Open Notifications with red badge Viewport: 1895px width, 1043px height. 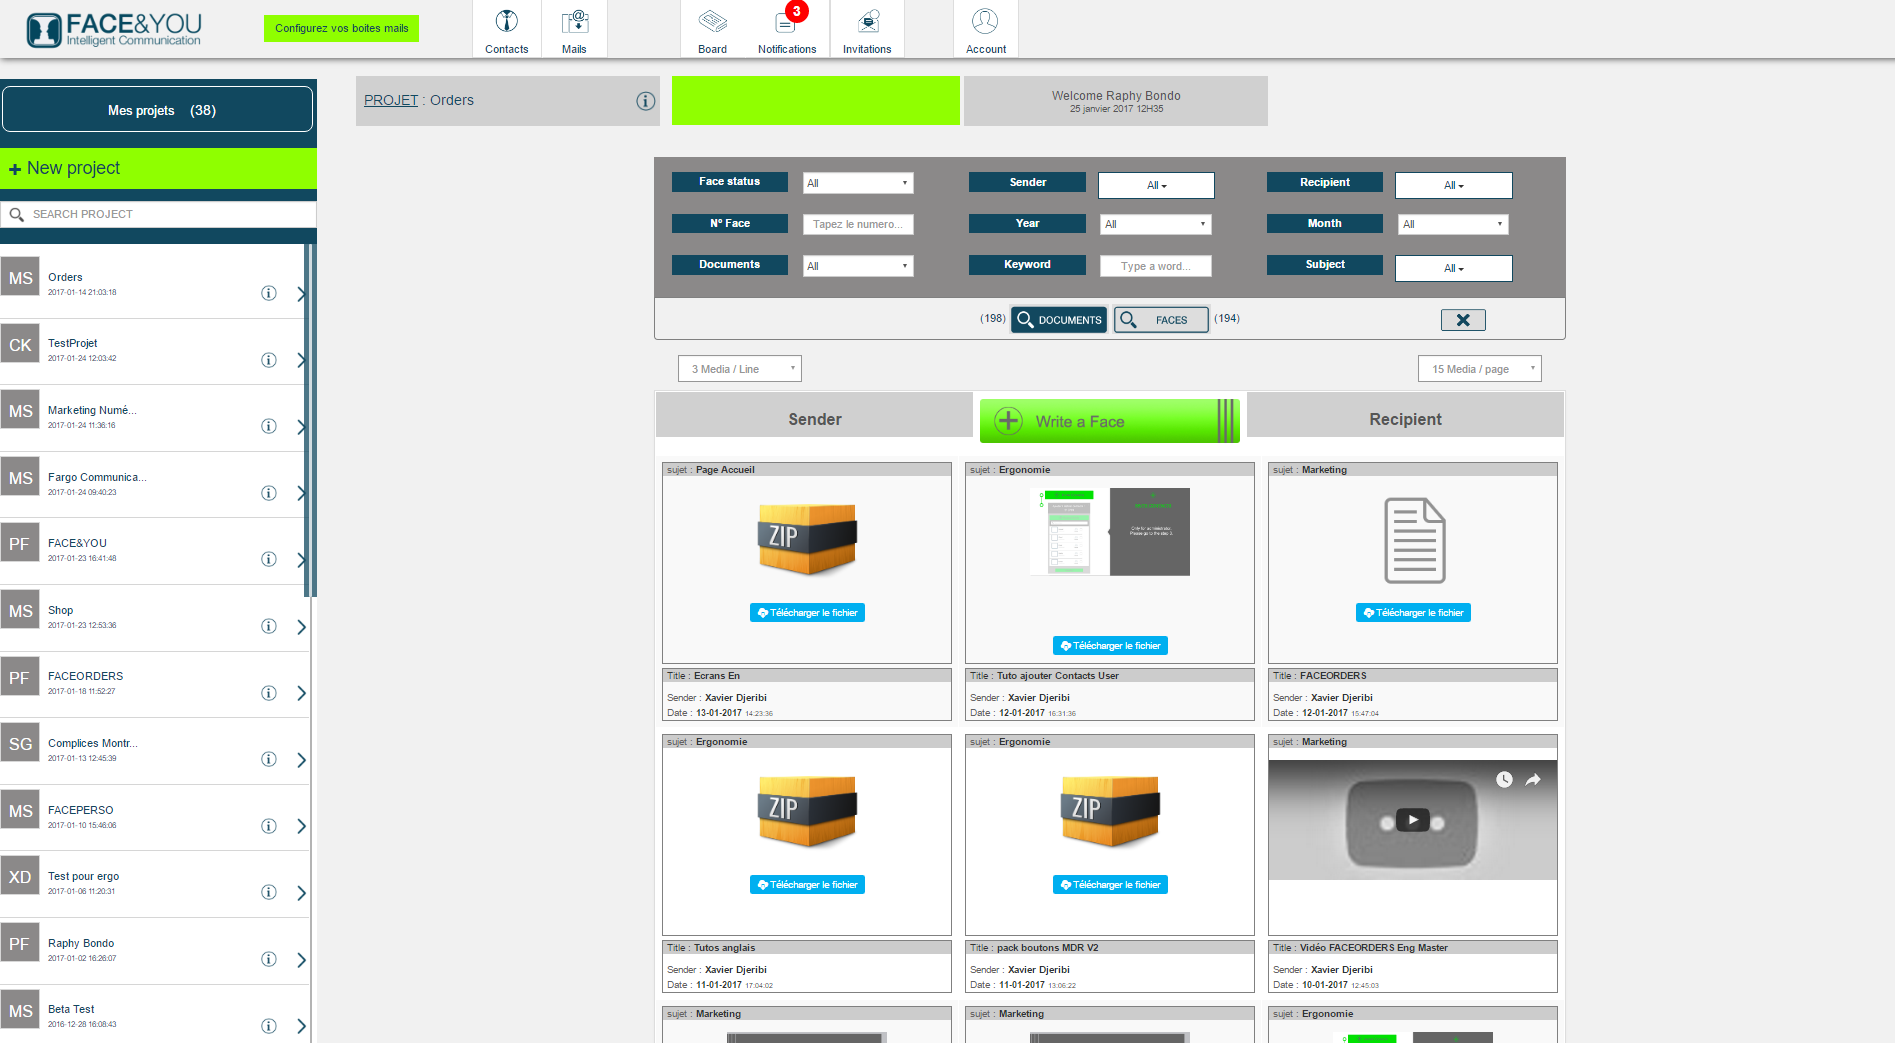(787, 29)
